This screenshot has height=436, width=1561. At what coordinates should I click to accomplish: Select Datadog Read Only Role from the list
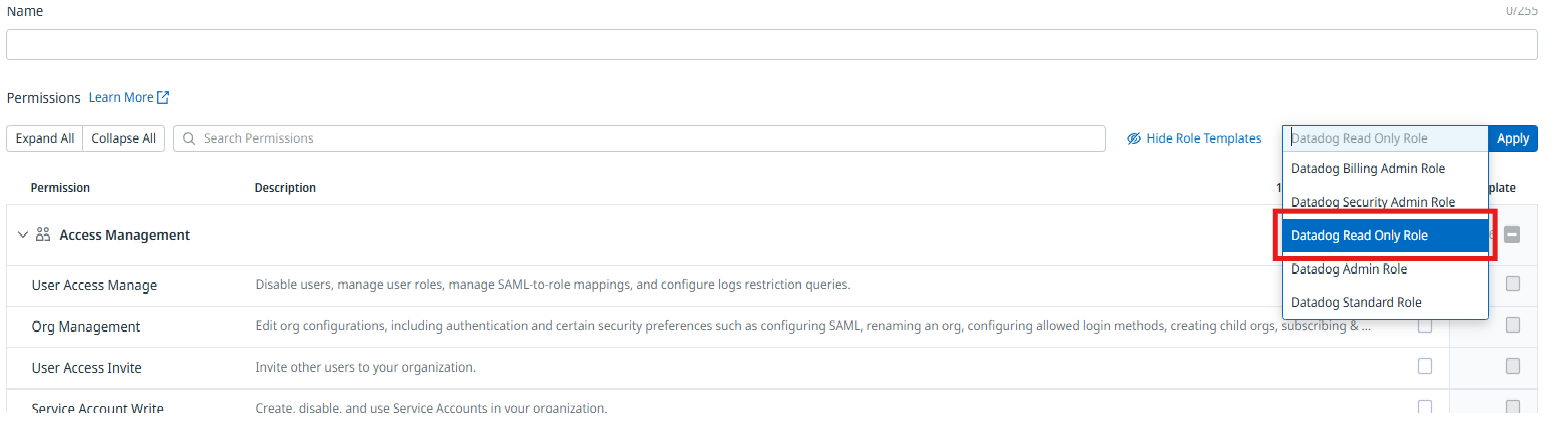coord(1385,236)
